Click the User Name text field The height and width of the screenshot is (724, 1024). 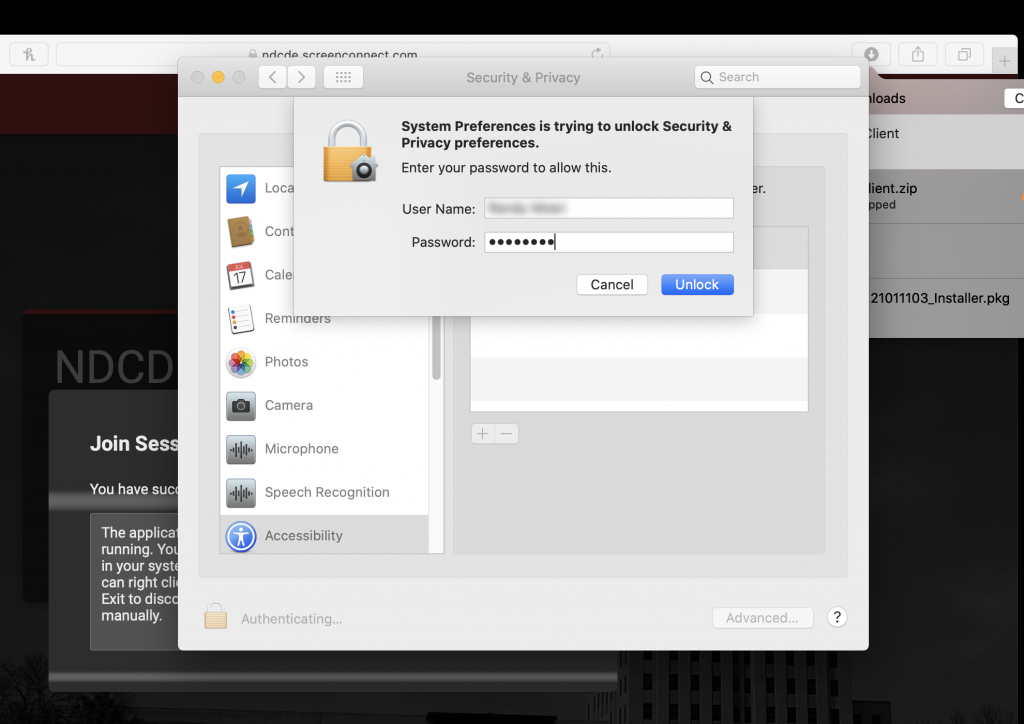[608, 208]
